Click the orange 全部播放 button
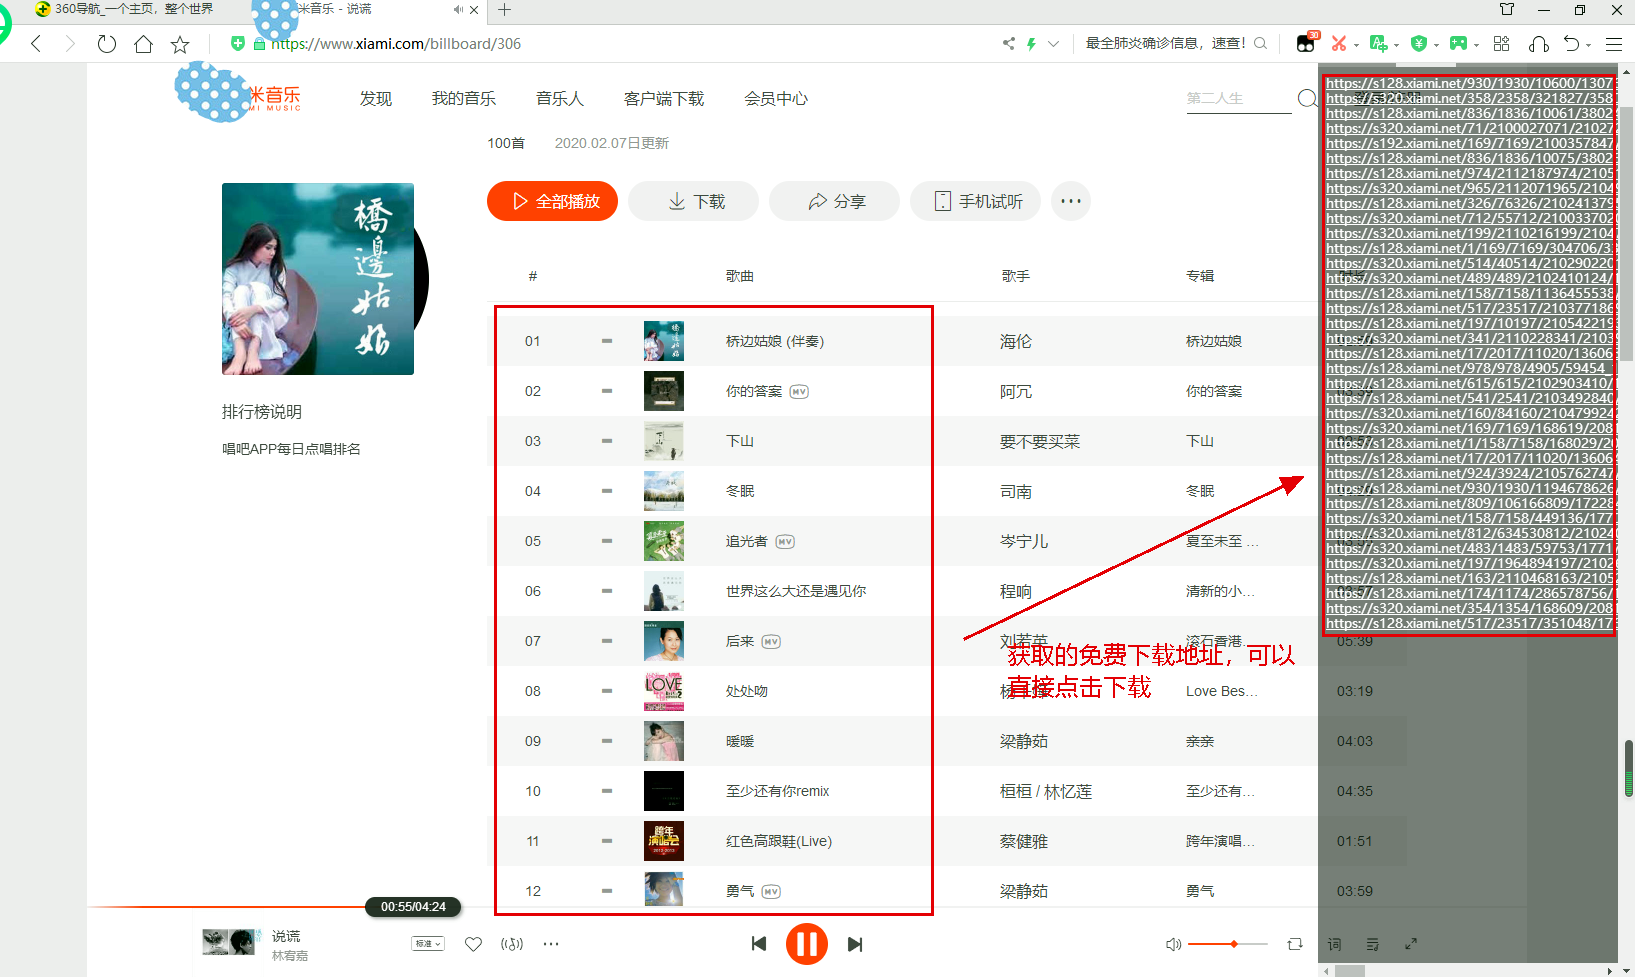 click(x=552, y=201)
